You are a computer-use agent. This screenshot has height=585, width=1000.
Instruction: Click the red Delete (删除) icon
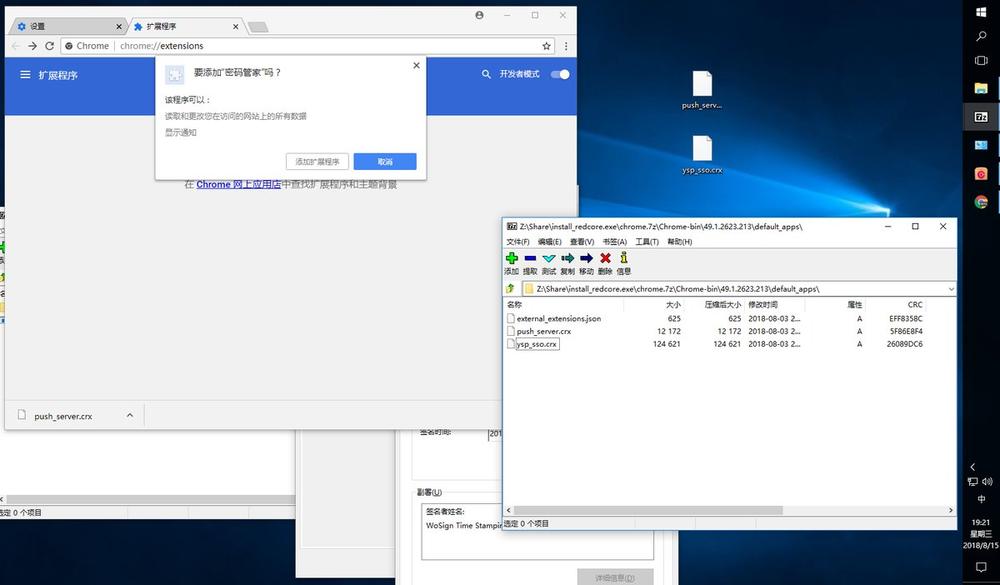tap(605, 259)
